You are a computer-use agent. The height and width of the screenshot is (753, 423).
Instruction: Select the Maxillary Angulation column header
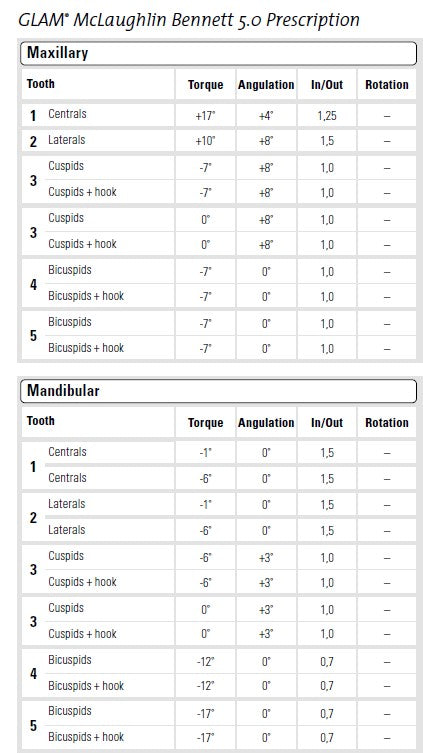click(266, 85)
